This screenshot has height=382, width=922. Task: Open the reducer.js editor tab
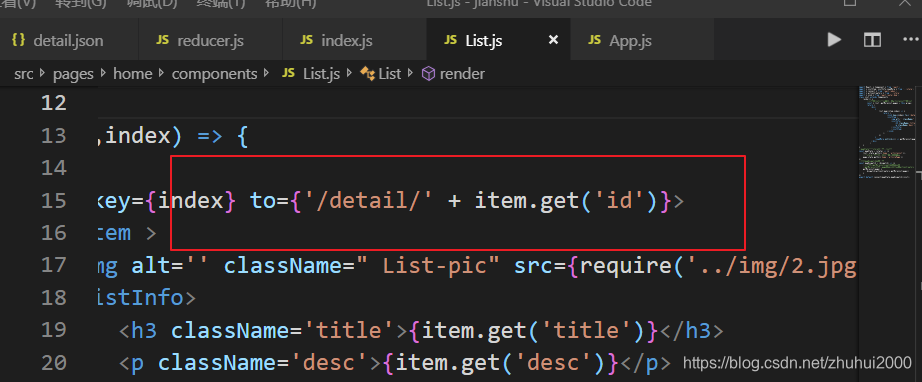click(211, 41)
